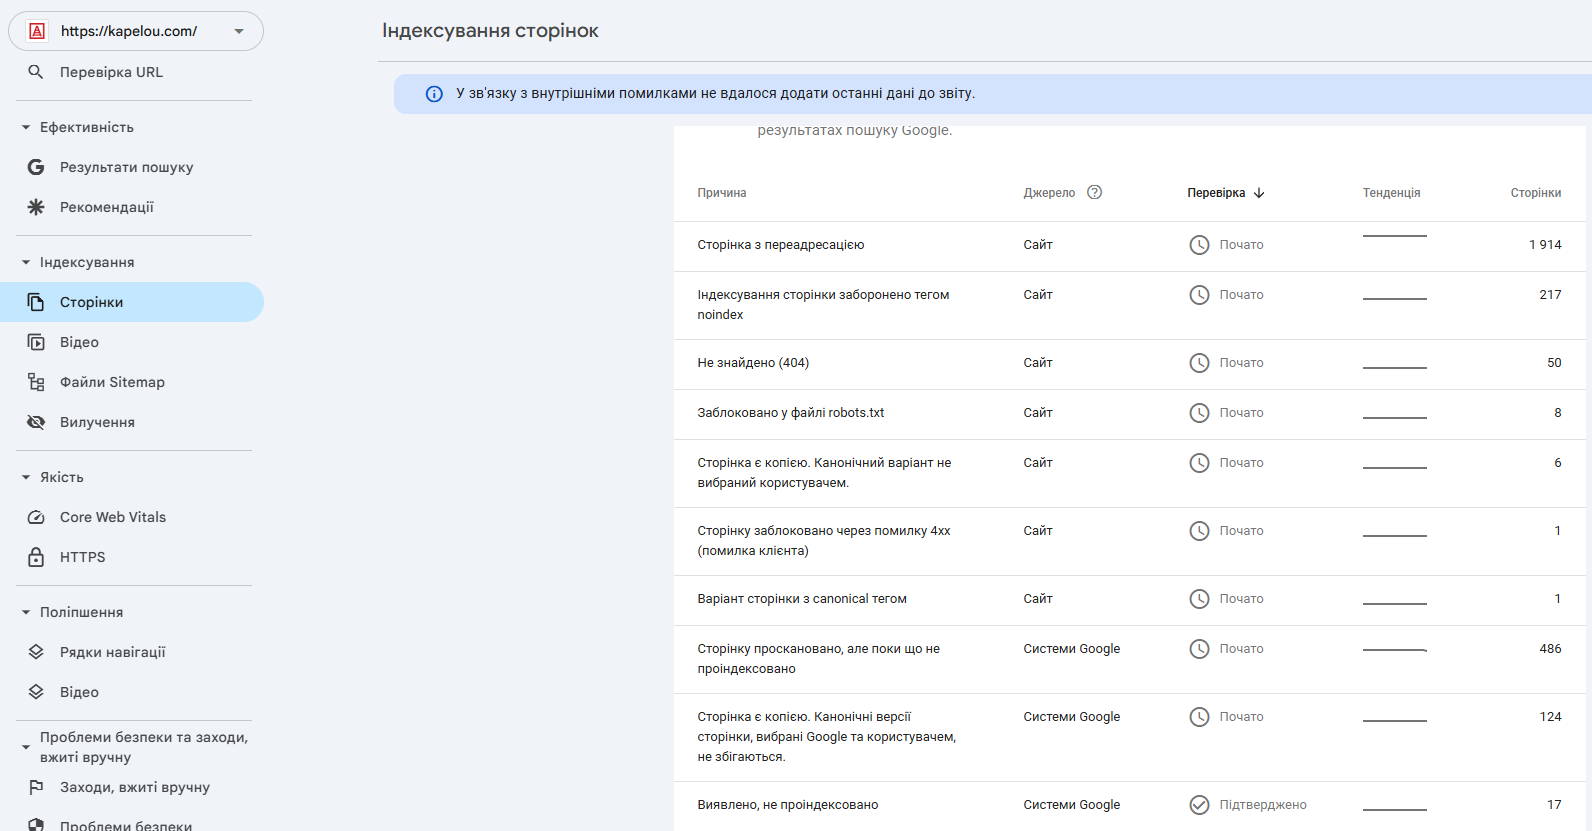Viewport: 1592px width, 831px height.
Task: Click the flag icon for Заходи, вжиті вручну
Action: pos(36,787)
